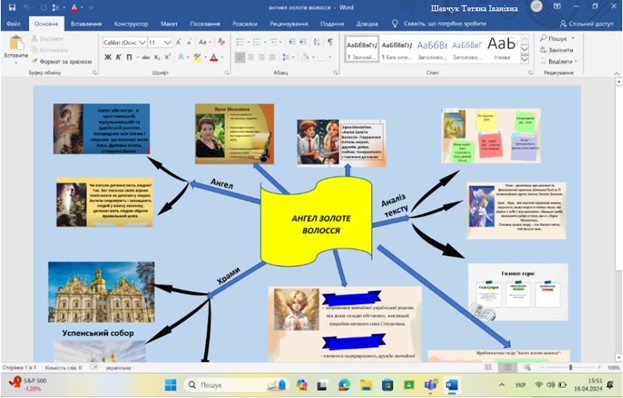Click the sort A-Z icon
The image size is (623, 398).
[x=317, y=42]
